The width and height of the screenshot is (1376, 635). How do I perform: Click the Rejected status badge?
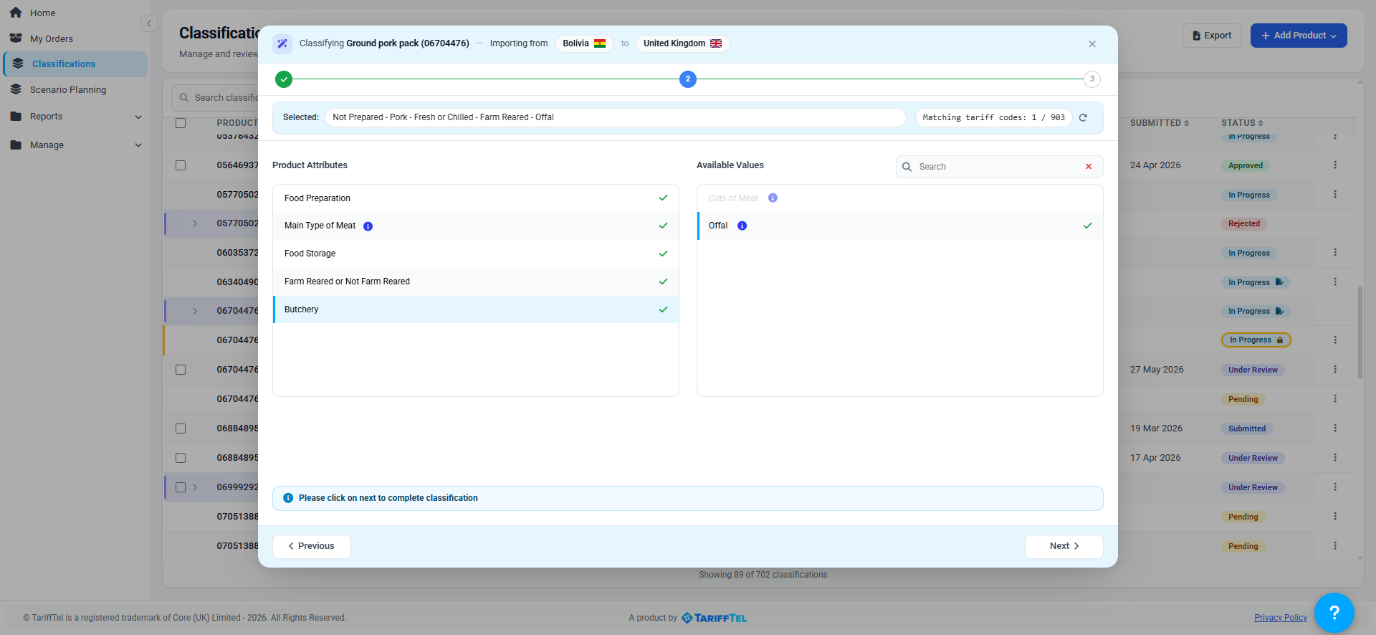(1245, 224)
